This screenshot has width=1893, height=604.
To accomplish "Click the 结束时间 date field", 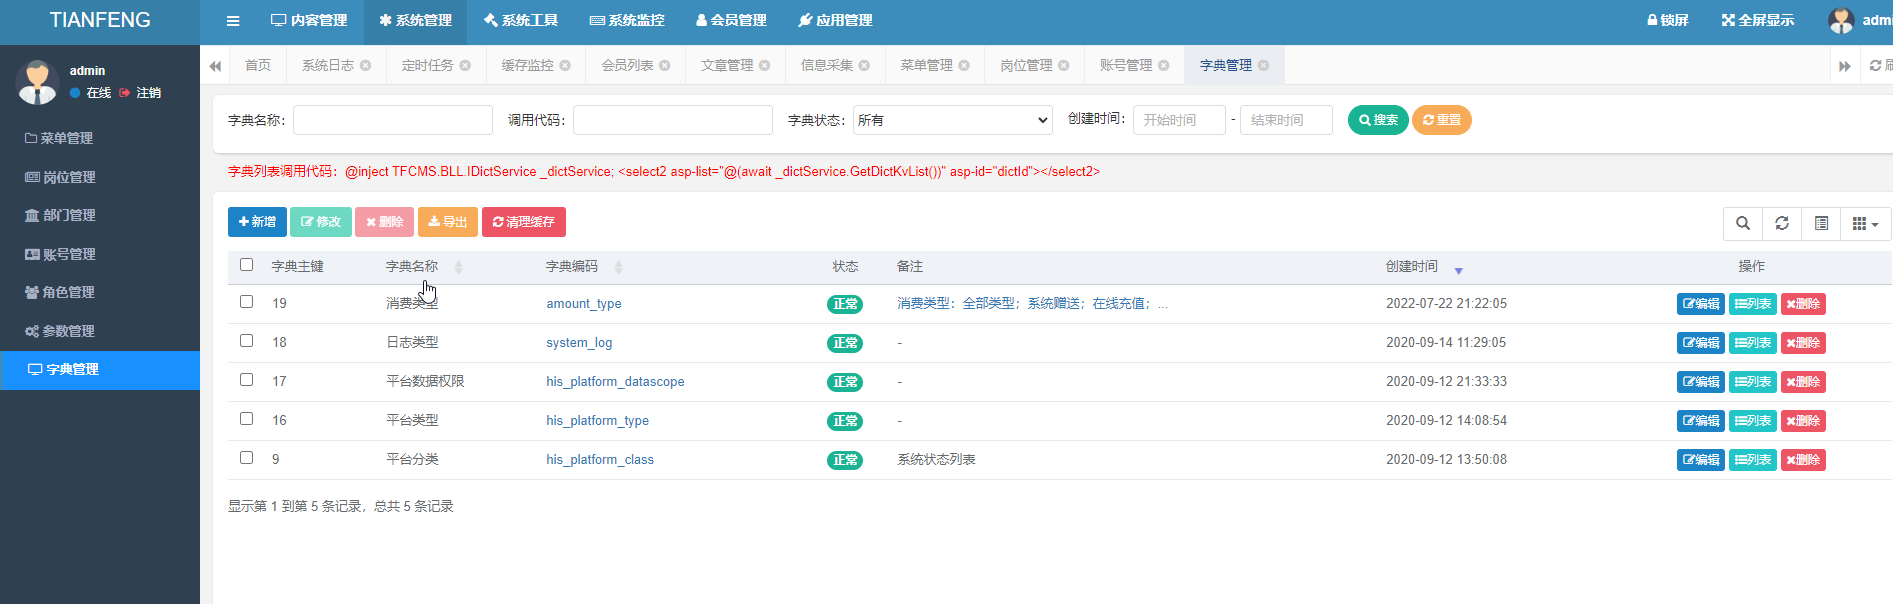I will pyautogui.click(x=1286, y=120).
